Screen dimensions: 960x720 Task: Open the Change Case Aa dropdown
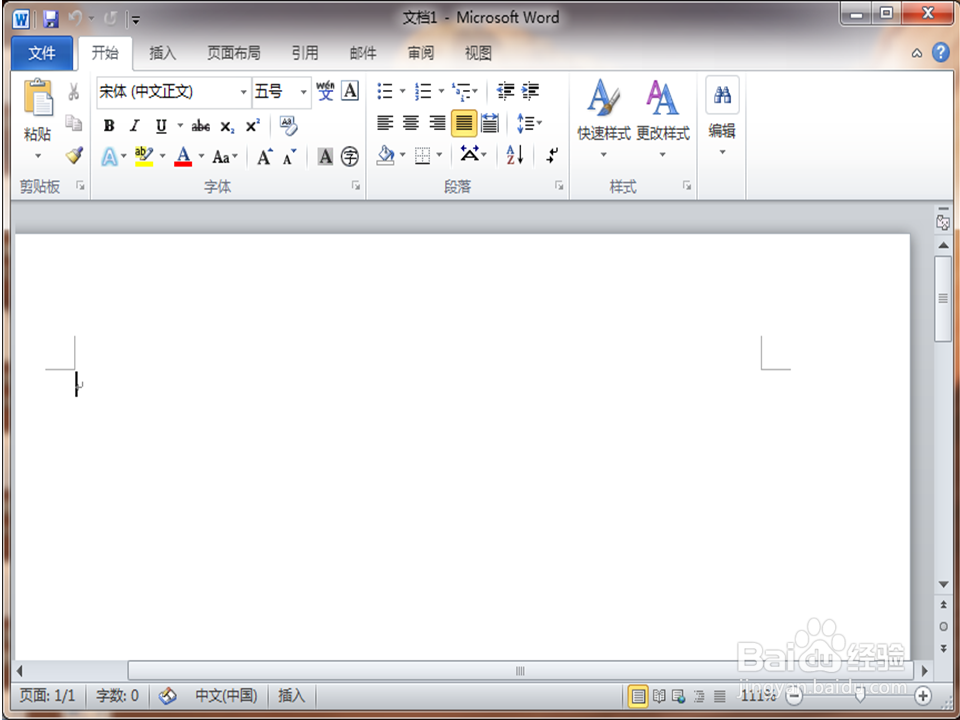coord(225,157)
